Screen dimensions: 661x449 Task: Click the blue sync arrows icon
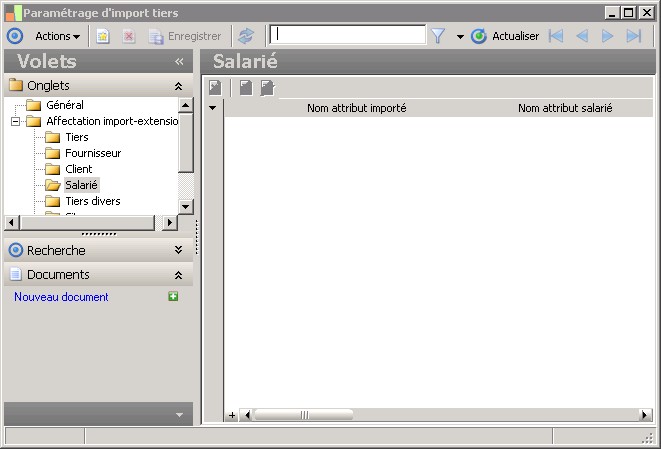246,36
